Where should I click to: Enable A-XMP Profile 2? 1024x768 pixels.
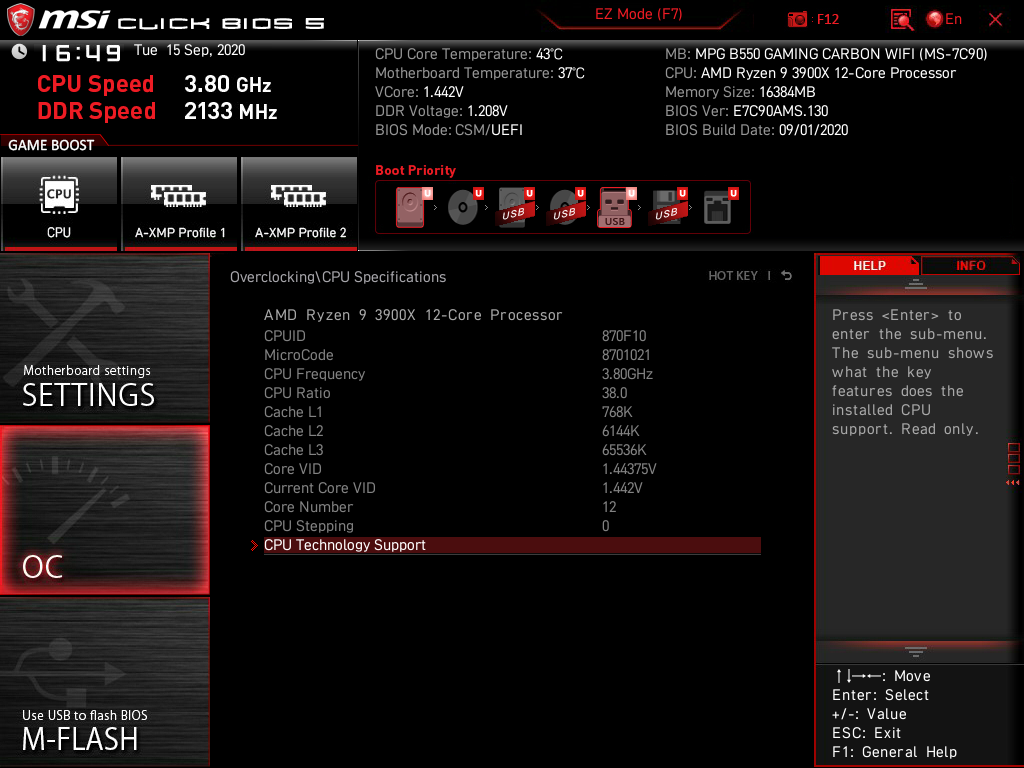point(300,203)
